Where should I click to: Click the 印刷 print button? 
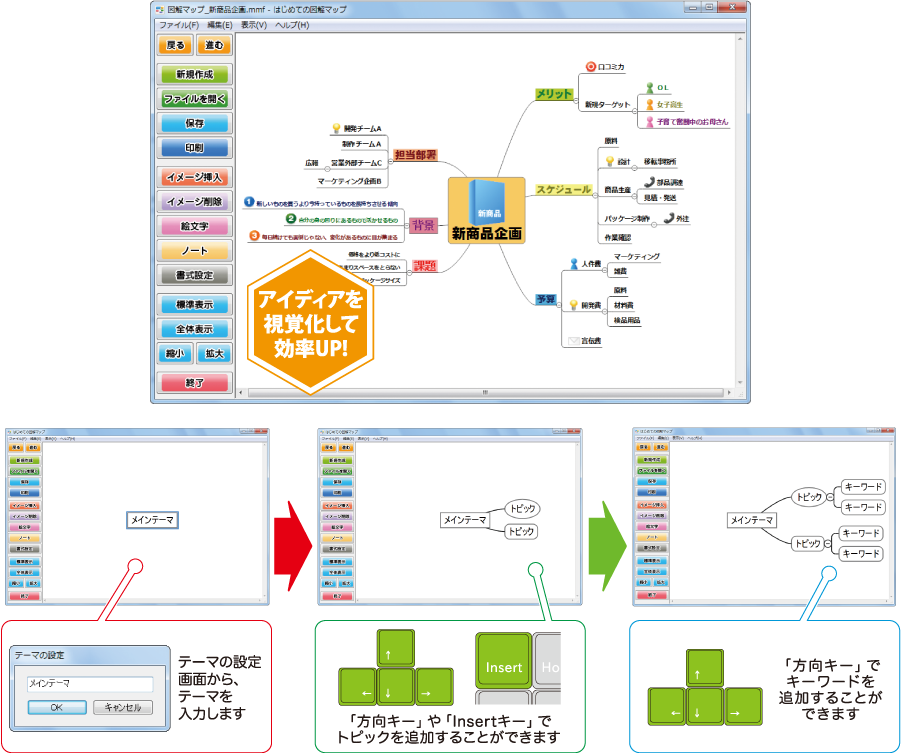[195, 148]
